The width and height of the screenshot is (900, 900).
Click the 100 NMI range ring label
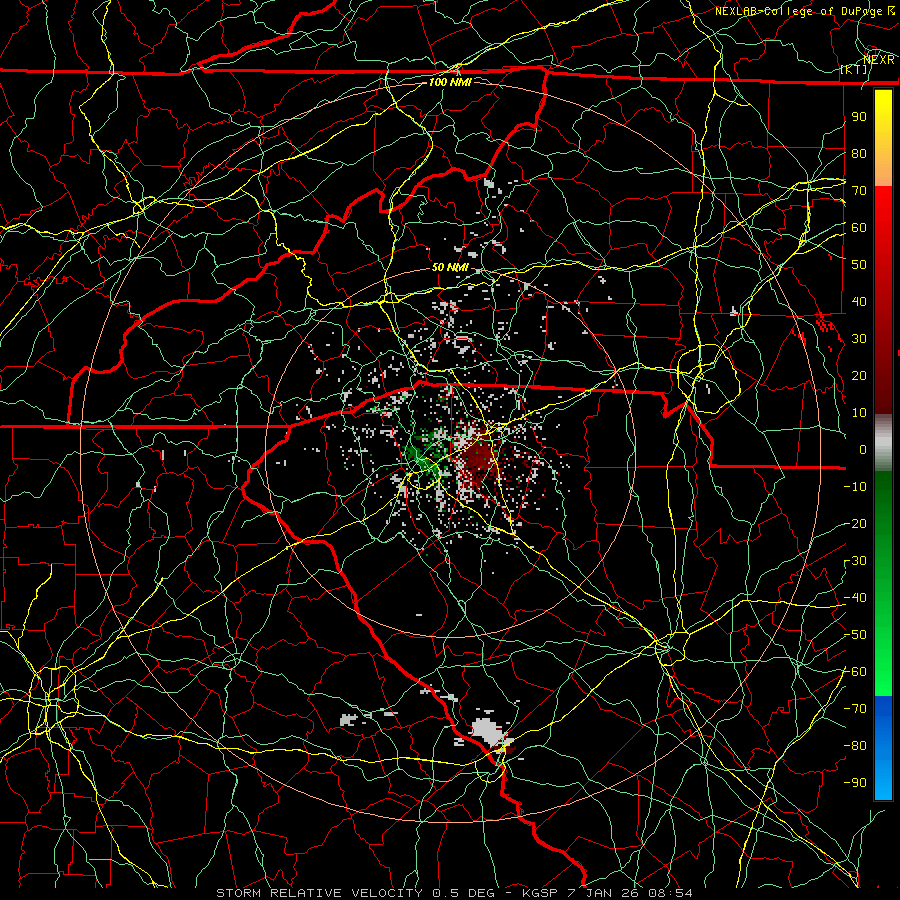pyautogui.click(x=450, y=82)
